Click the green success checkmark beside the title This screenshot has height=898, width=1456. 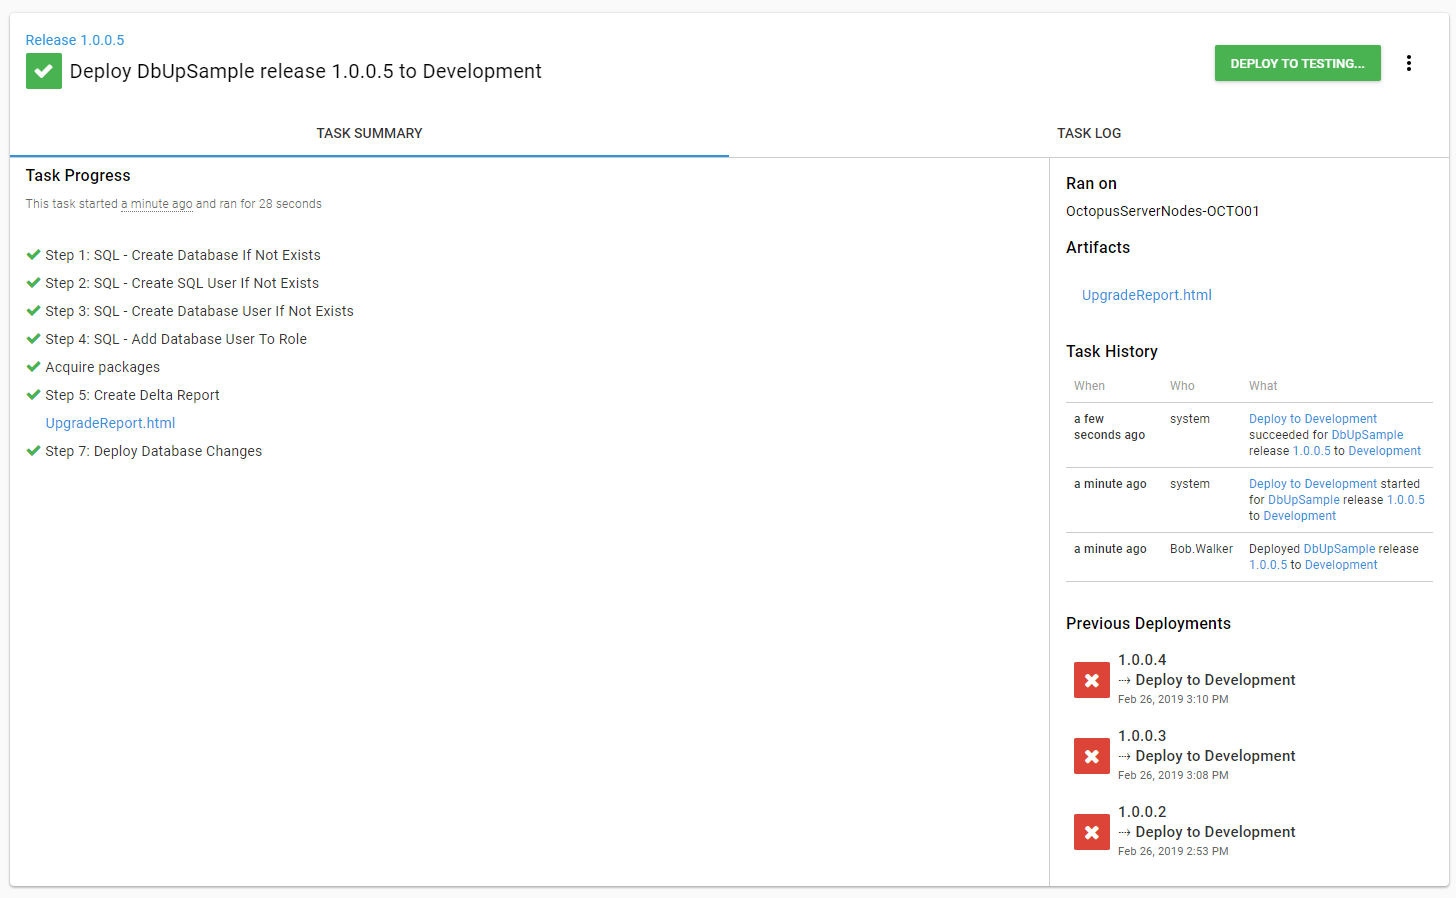[x=43, y=71]
